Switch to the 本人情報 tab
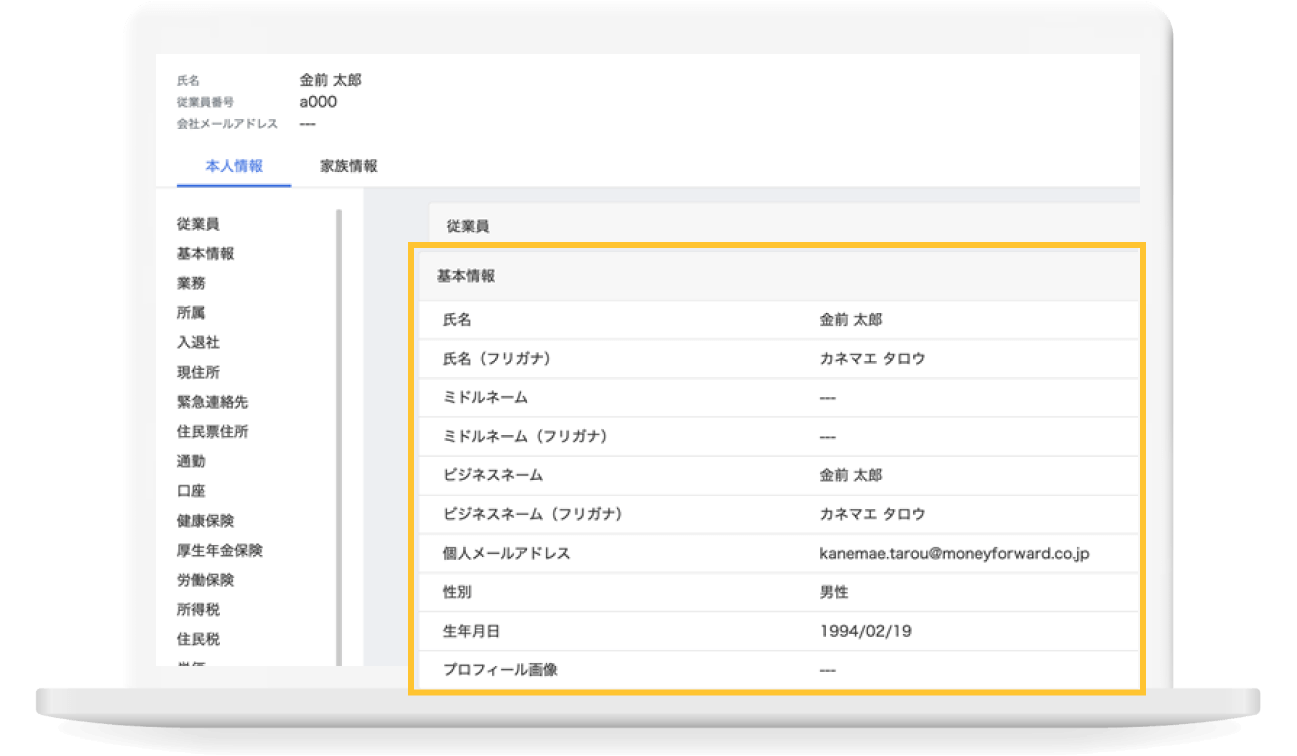1297x756 pixels. coord(234,166)
